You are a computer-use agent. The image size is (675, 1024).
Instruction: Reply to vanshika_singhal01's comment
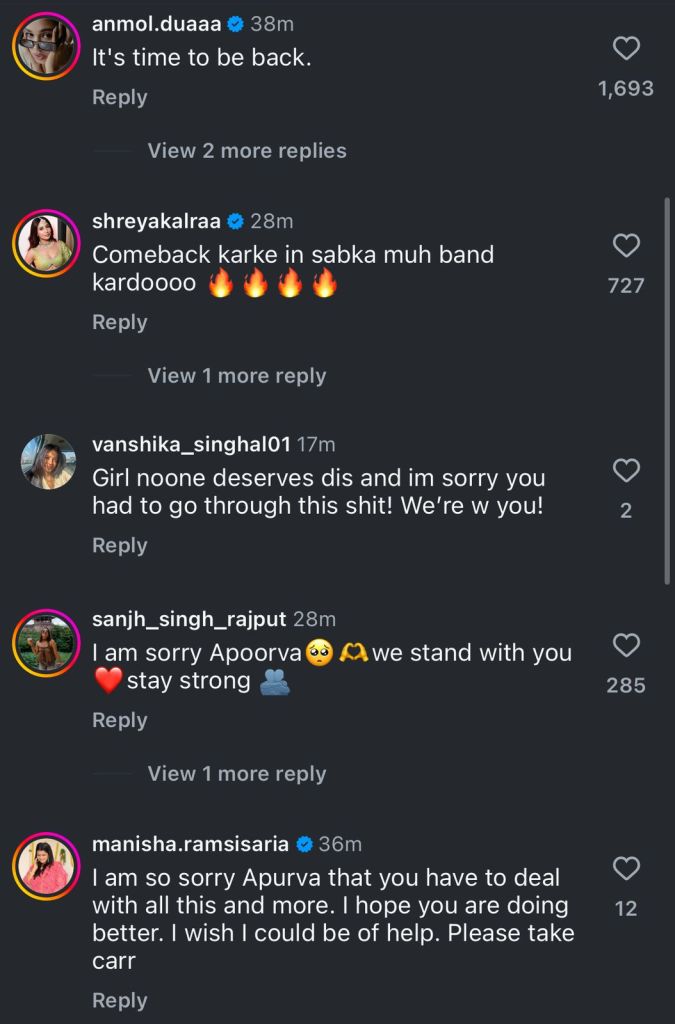[x=119, y=546]
